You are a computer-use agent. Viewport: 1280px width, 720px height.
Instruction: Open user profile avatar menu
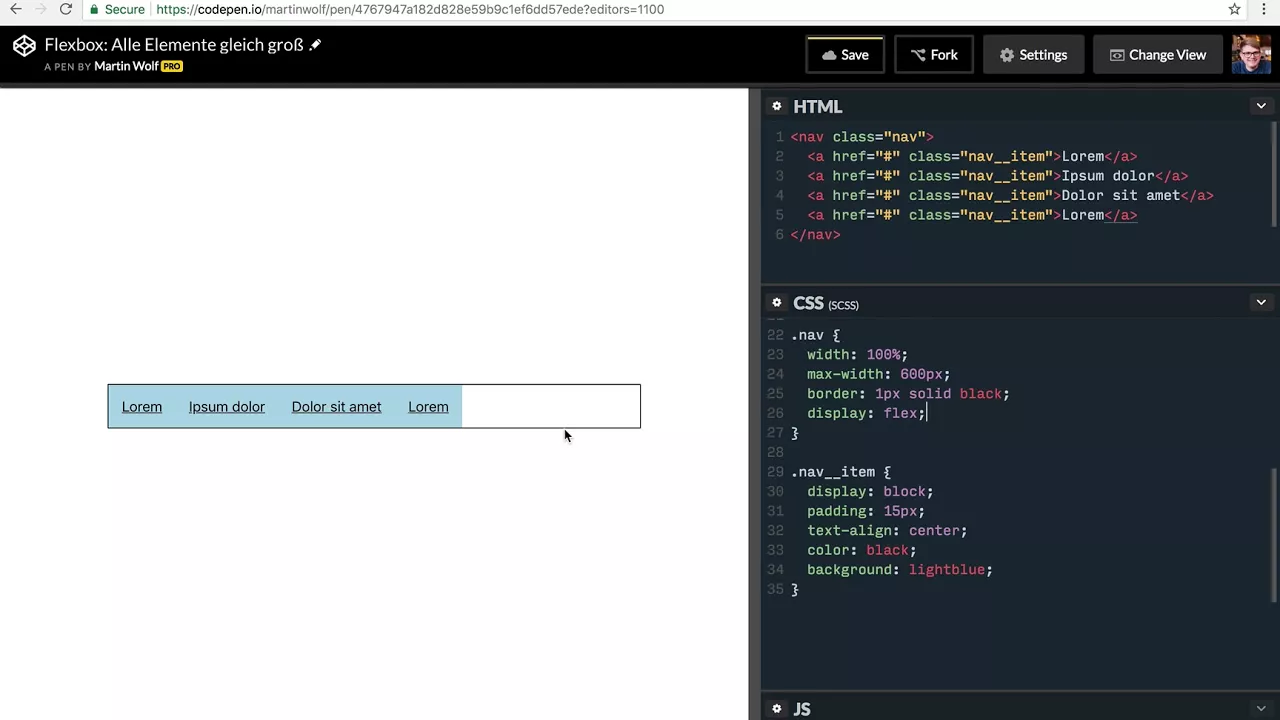point(1251,55)
